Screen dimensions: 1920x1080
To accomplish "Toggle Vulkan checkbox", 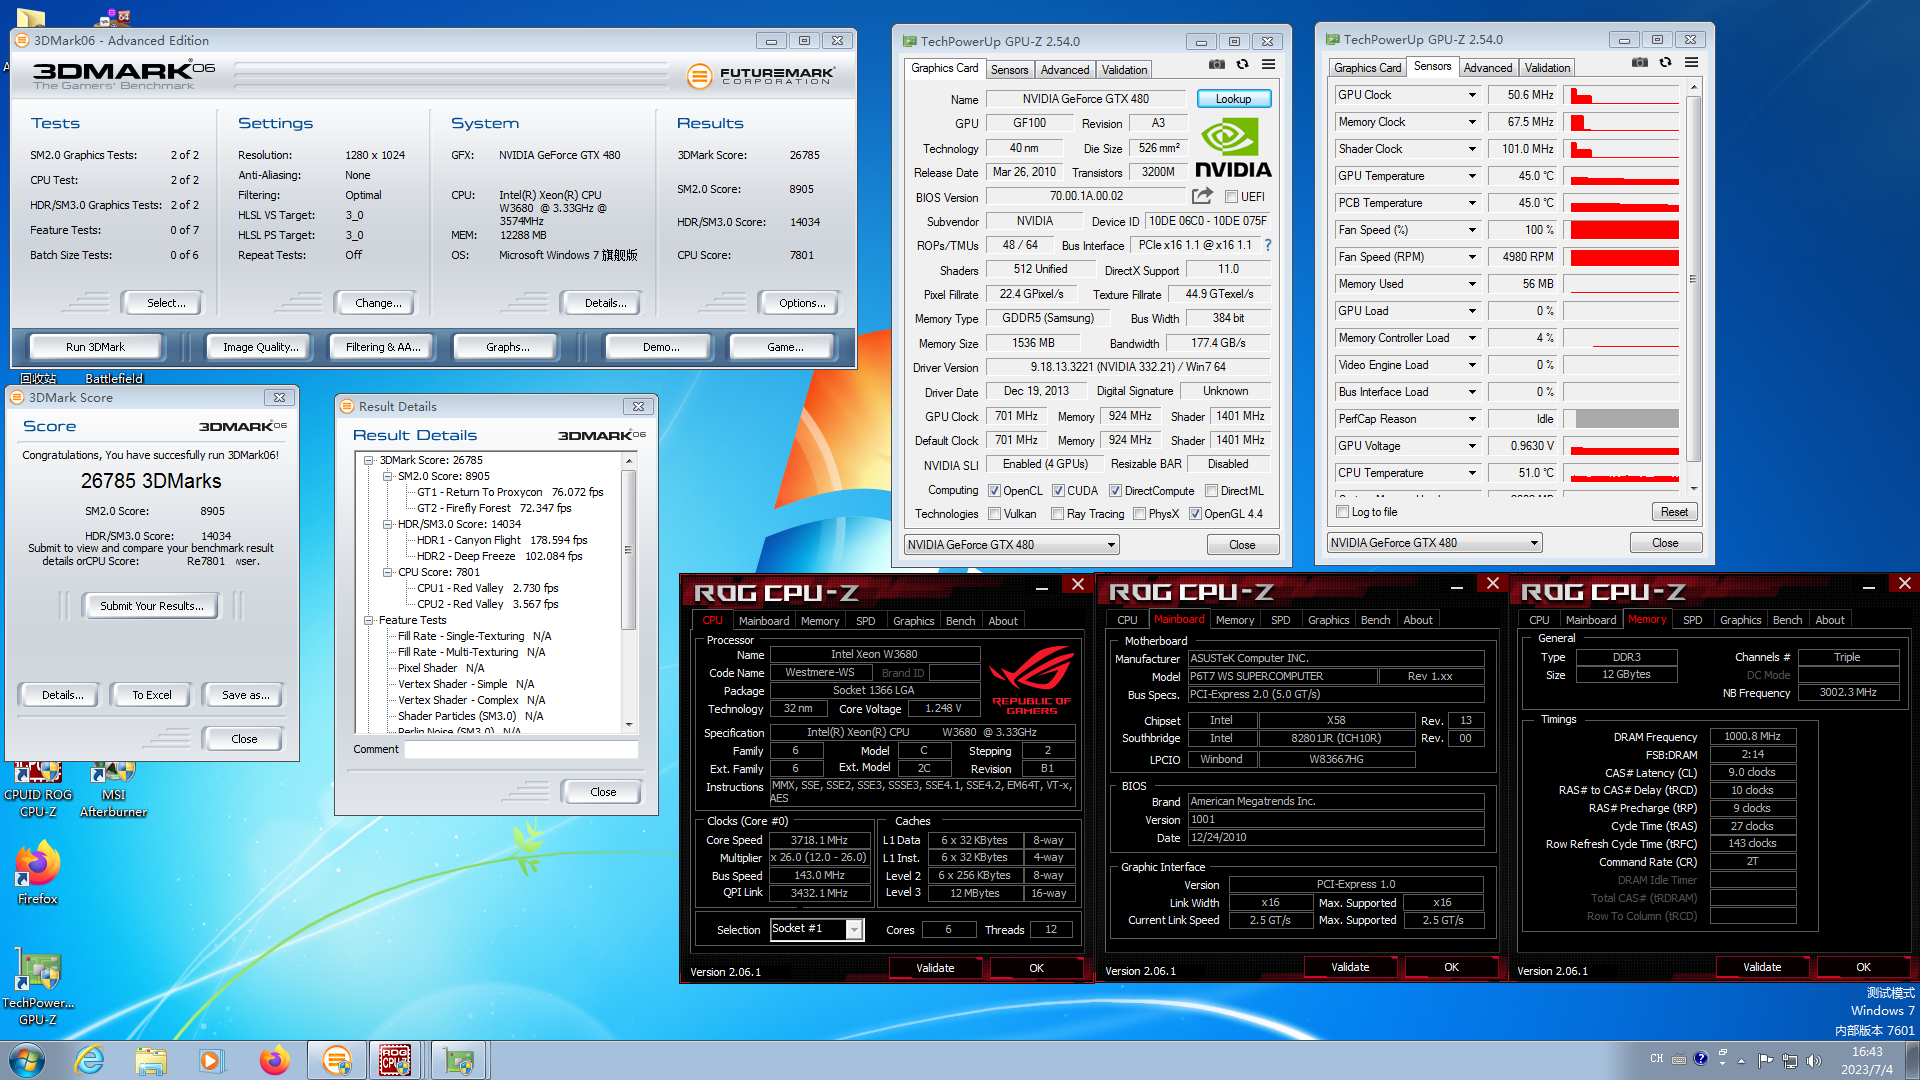I will coord(994,514).
